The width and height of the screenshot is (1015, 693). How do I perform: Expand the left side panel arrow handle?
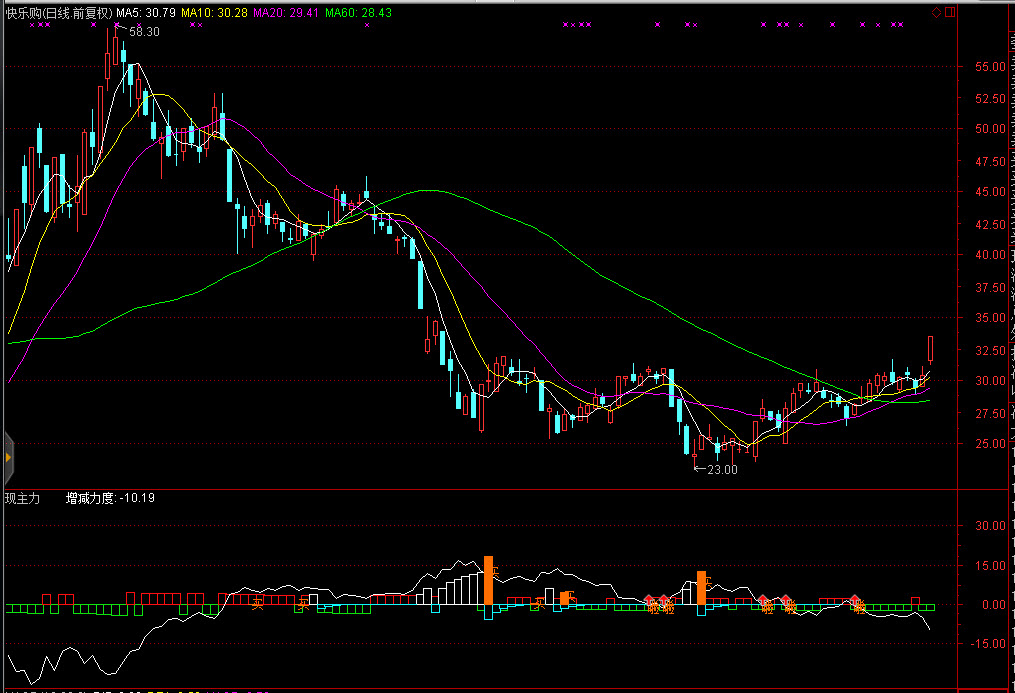[9, 456]
